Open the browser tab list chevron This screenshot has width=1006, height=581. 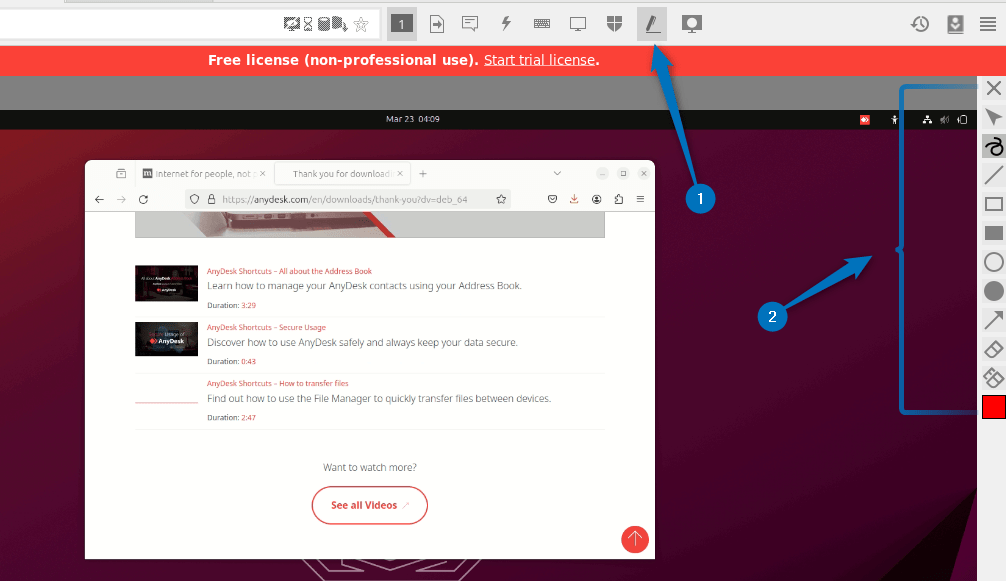(558, 173)
